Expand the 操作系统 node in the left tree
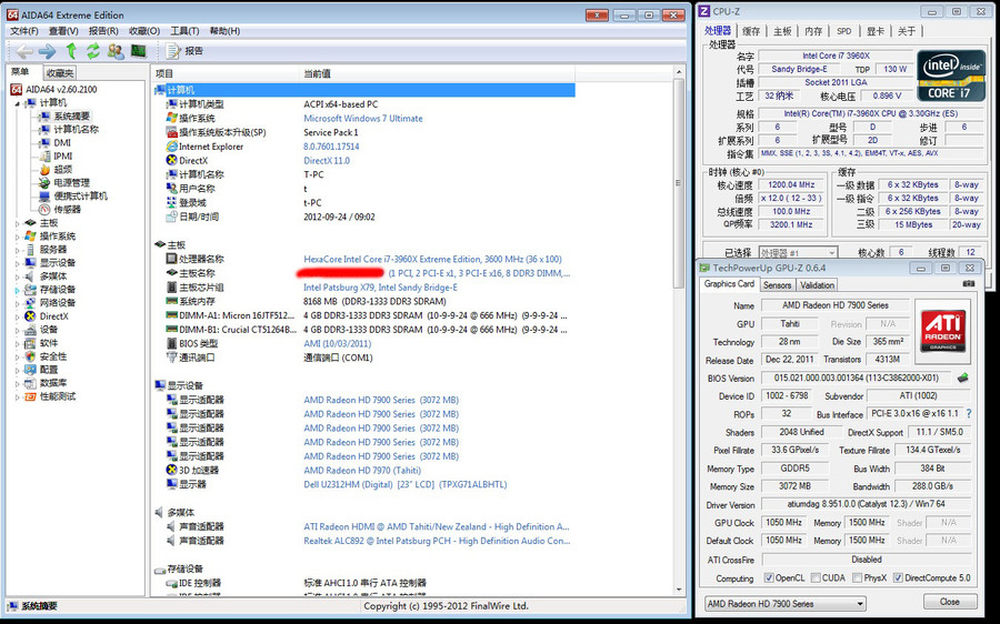Screen dimensions: 1000x624 coord(17,236)
